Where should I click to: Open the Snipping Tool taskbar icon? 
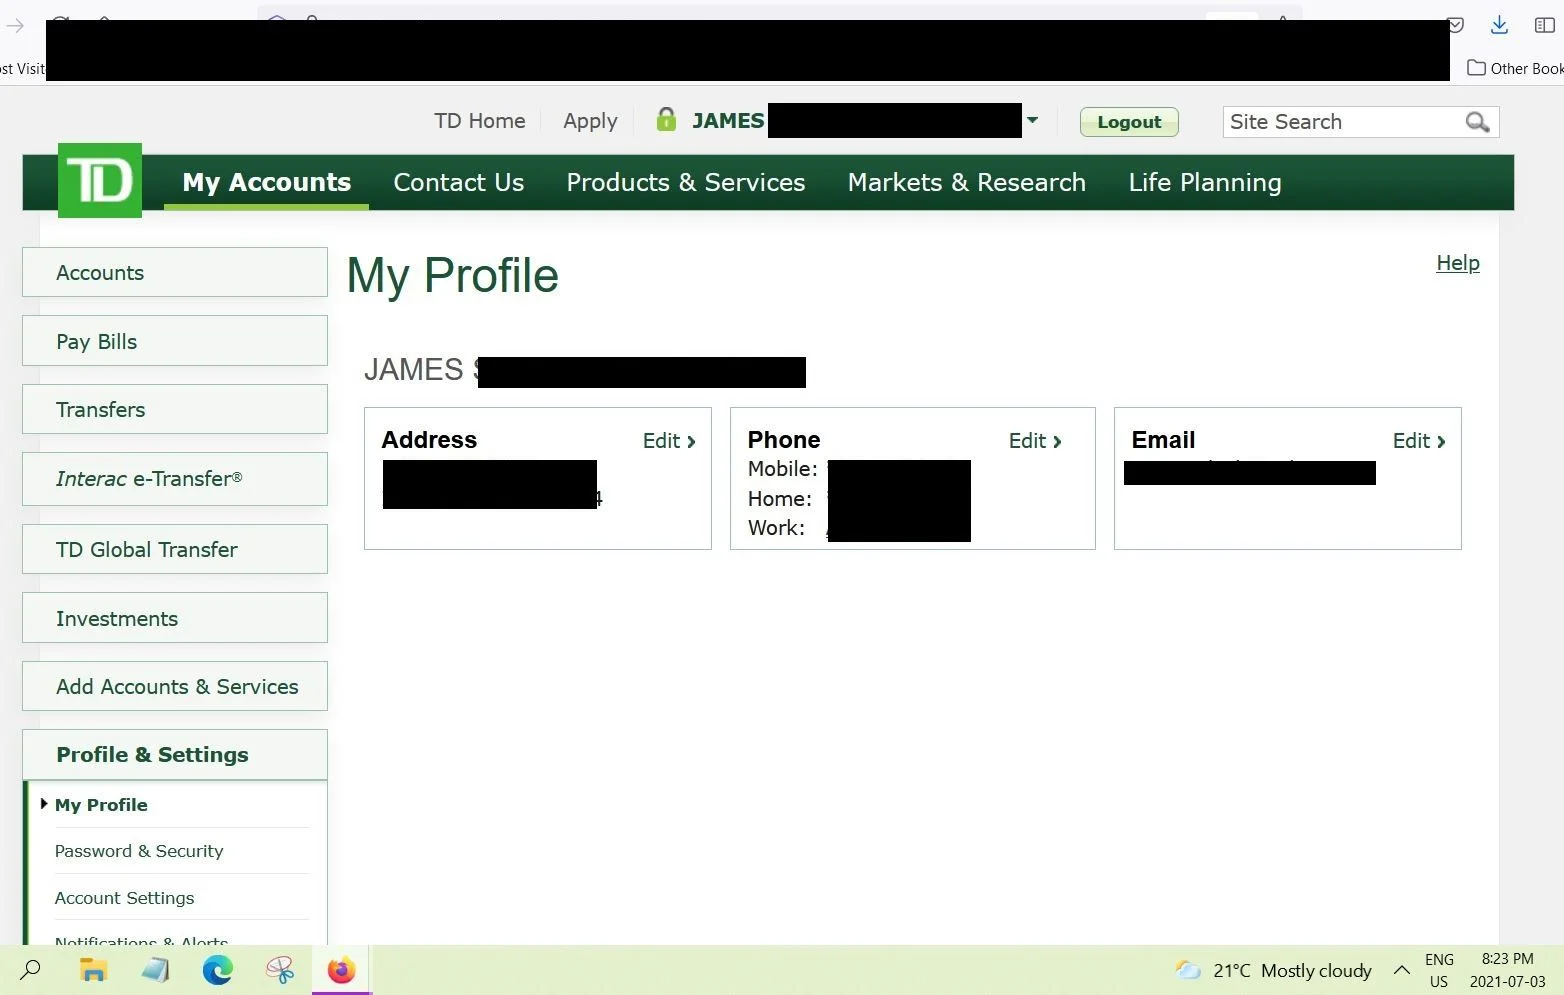[280, 969]
